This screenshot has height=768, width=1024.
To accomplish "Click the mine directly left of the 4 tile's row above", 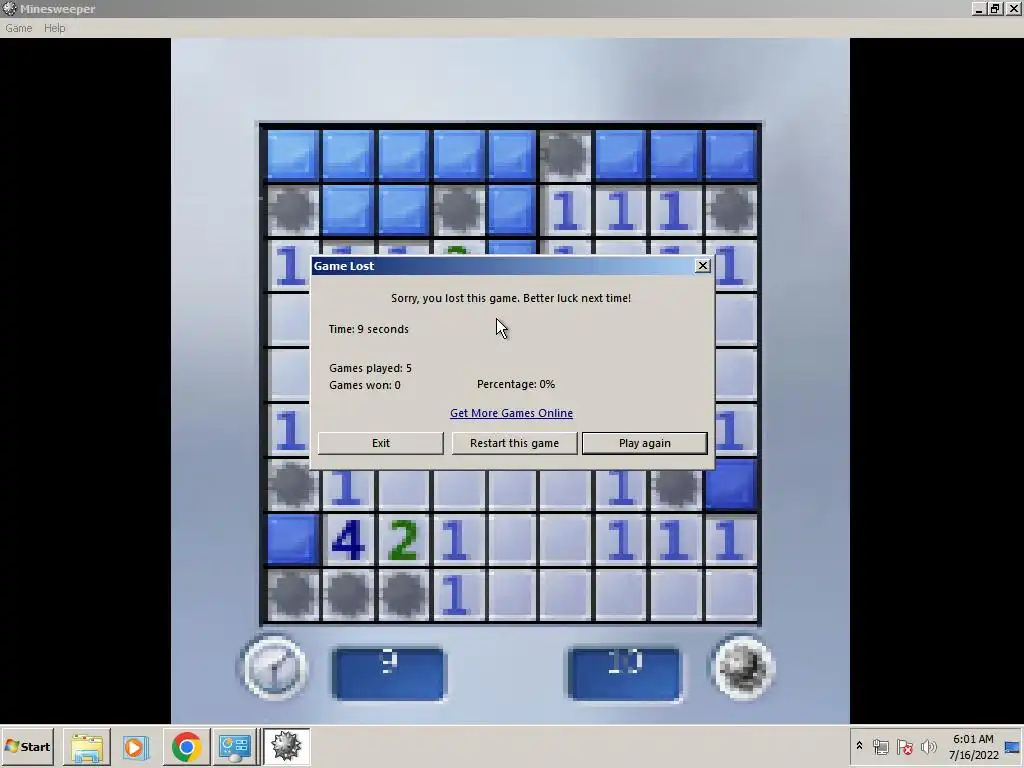I will [293, 485].
